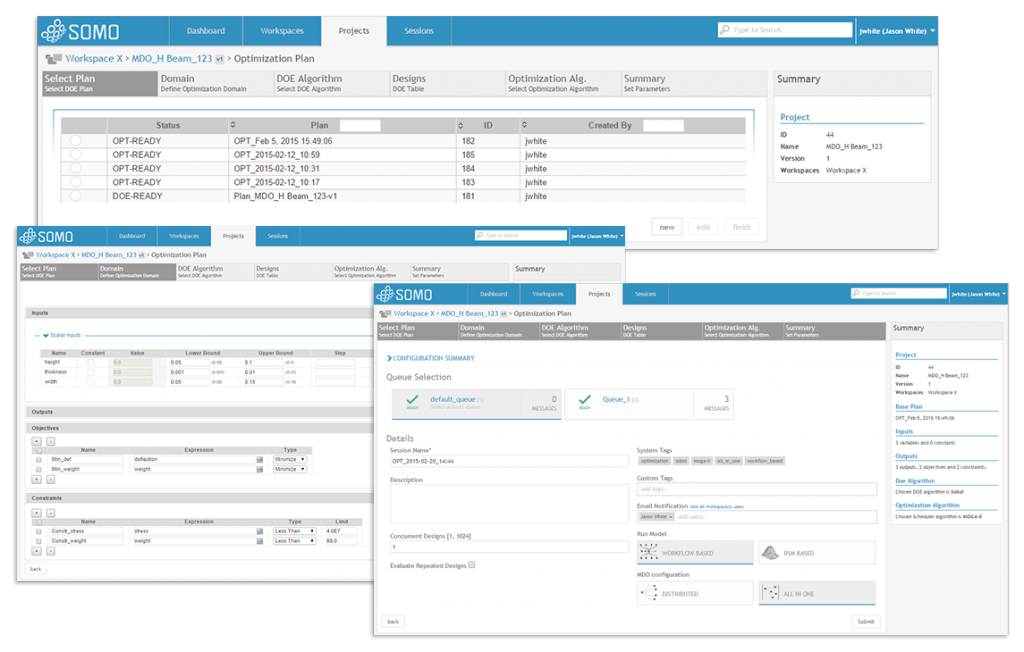Select the All In One configuration icon
The height and width of the screenshot is (652, 1024).
[x=771, y=593]
